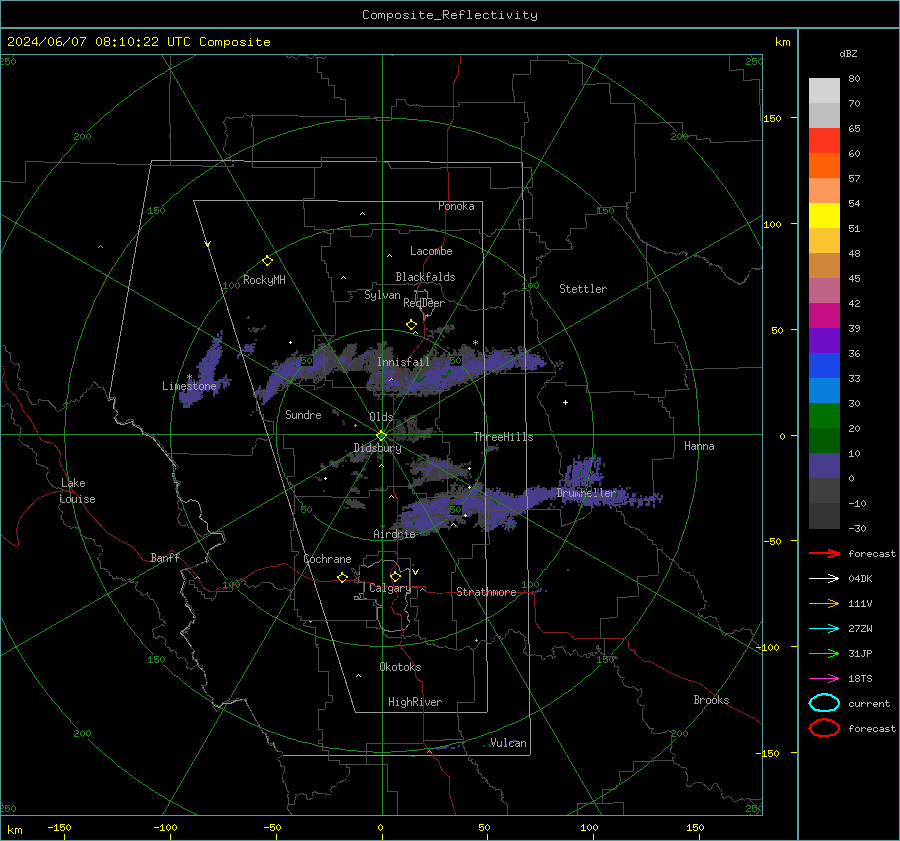Click the Airdrie city label
The height and width of the screenshot is (841, 900).
click(394, 534)
